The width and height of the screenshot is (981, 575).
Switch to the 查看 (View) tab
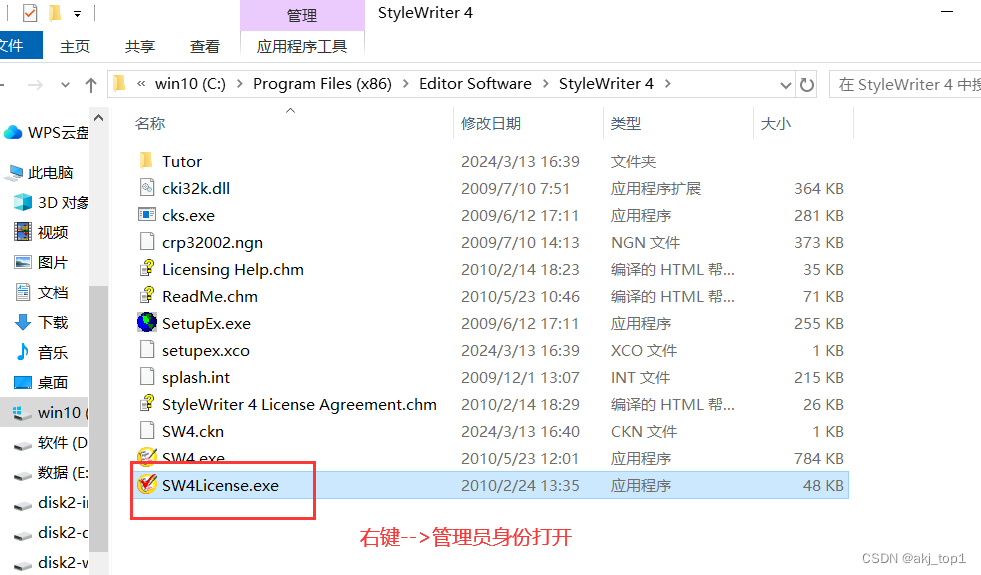pyautogui.click(x=205, y=46)
